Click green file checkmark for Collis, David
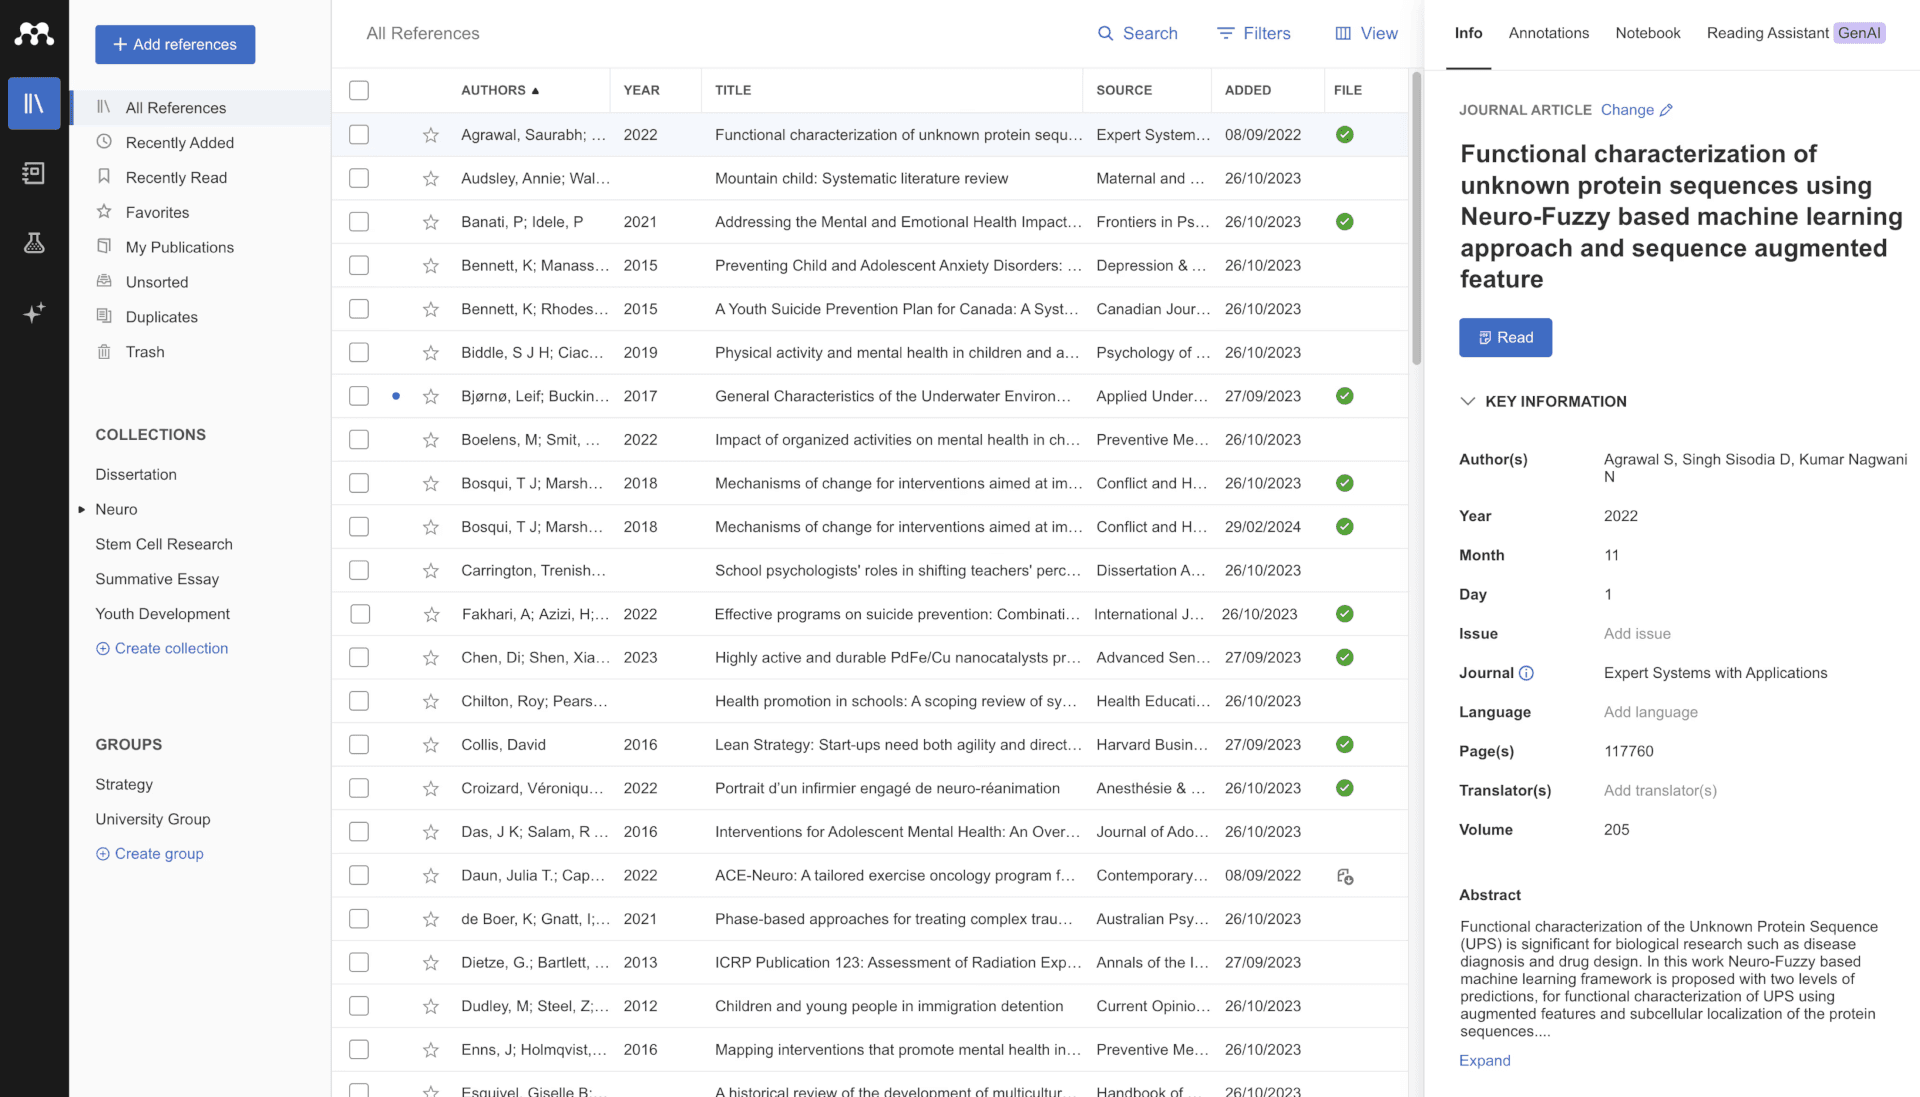The width and height of the screenshot is (1920, 1097). 1345,745
